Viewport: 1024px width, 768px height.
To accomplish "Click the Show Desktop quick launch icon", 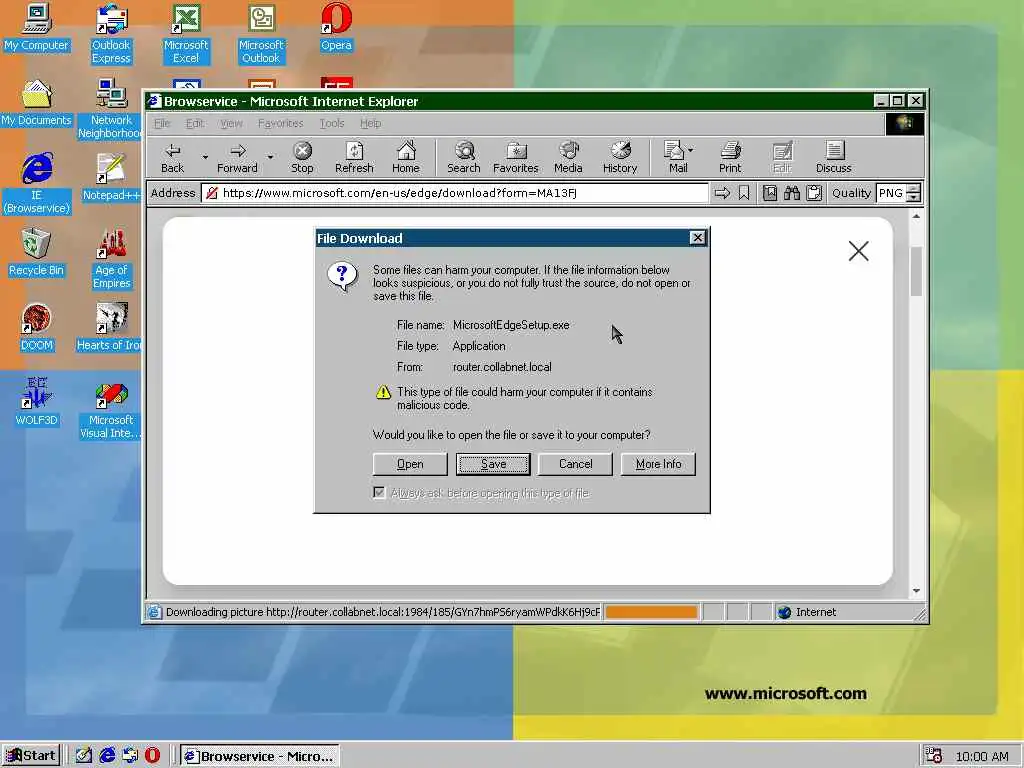I will (x=84, y=756).
